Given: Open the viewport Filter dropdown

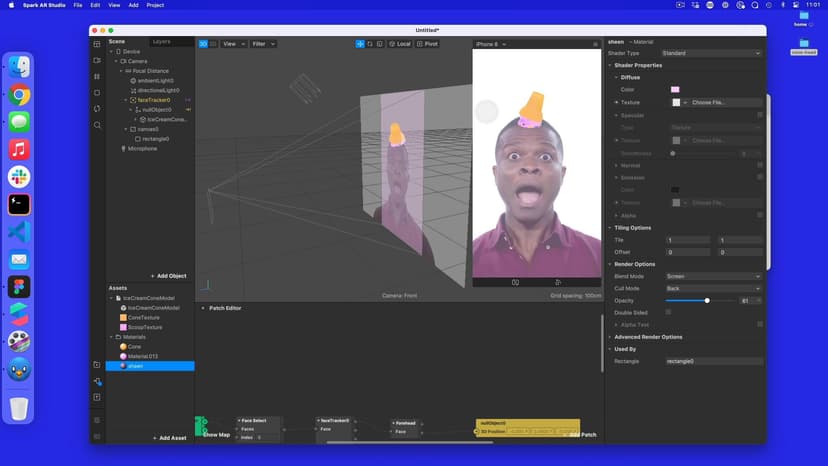Looking at the screenshot, I should [263, 44].
